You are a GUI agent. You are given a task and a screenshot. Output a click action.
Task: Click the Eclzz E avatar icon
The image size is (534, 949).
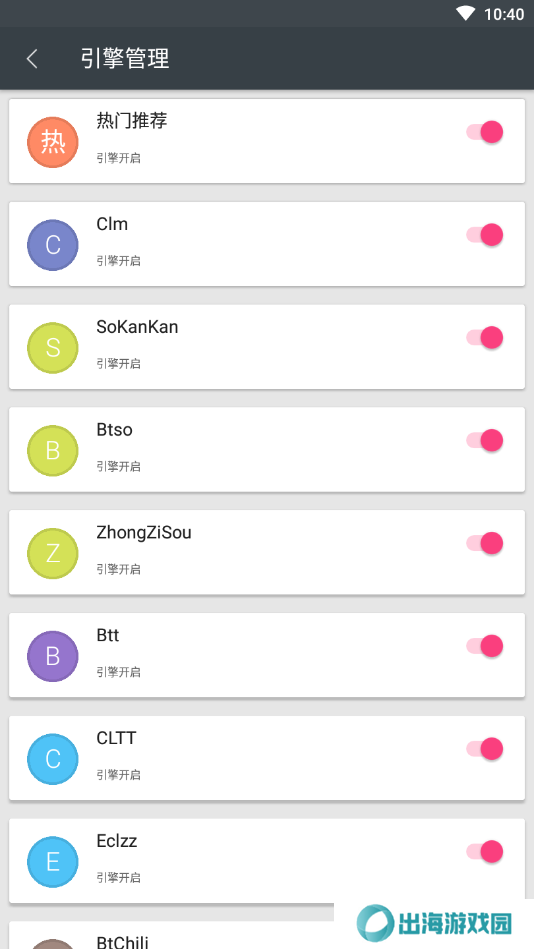53,862
